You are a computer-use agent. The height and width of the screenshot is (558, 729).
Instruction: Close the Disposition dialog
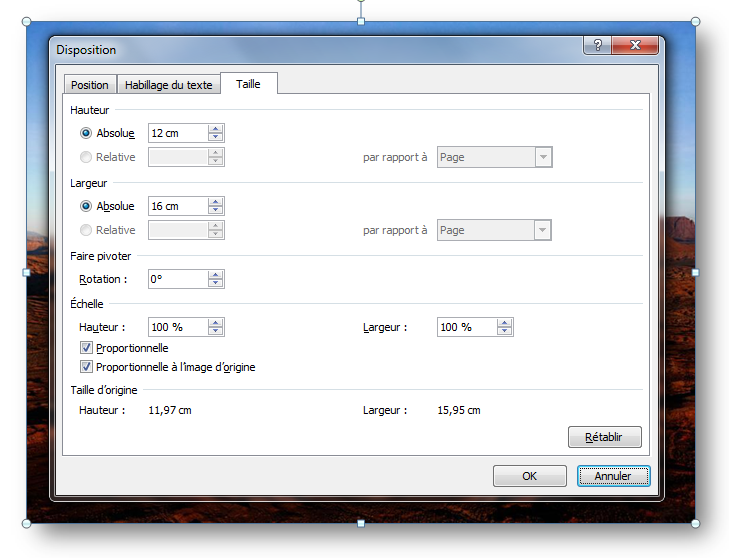(635, 45)
